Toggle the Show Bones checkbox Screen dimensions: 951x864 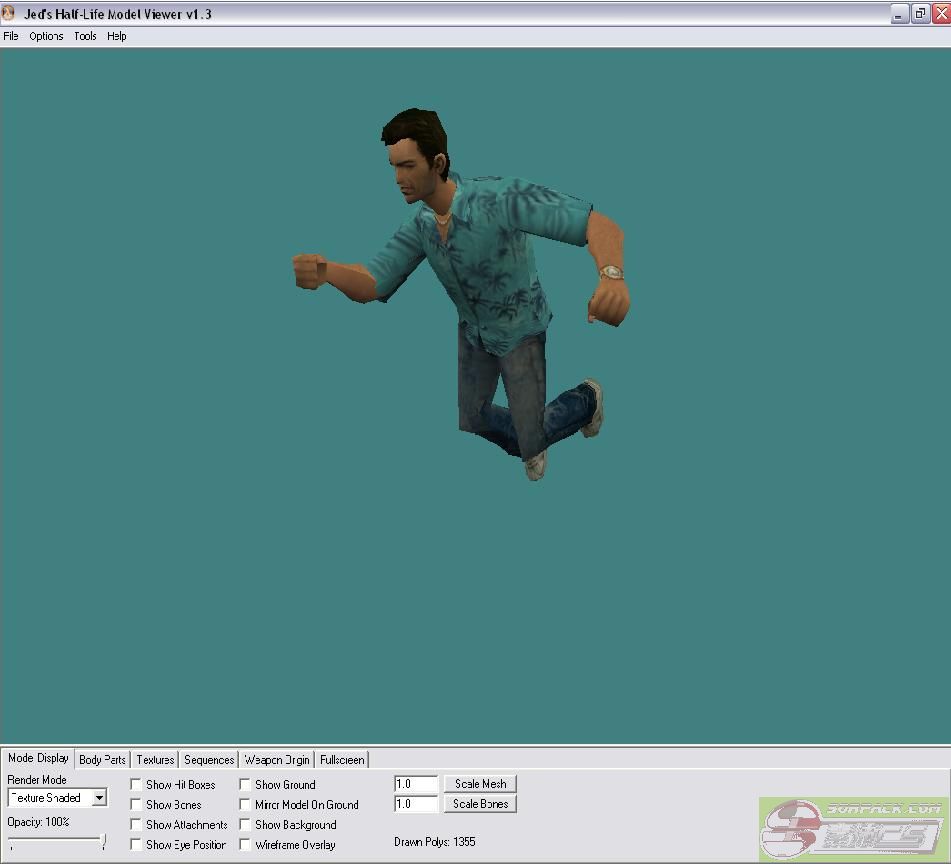point(136,805)
